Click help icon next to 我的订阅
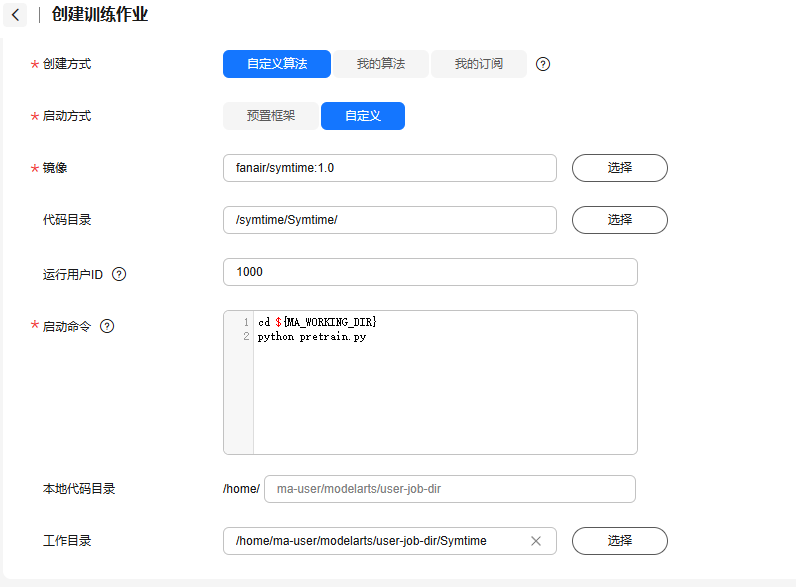The height and width of the screenshot is (587, 796). point(543,64)
